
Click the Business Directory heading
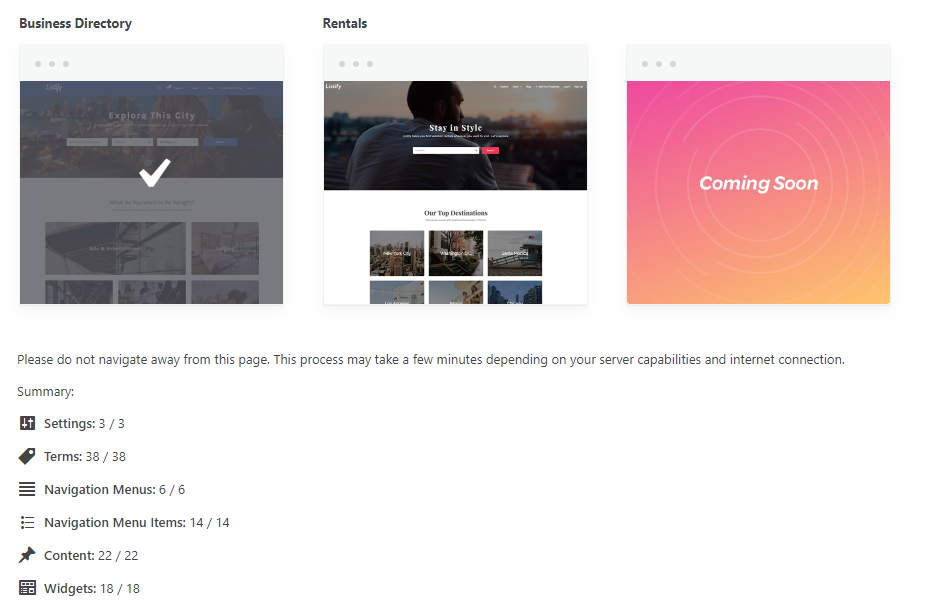(x=75, y=23)
